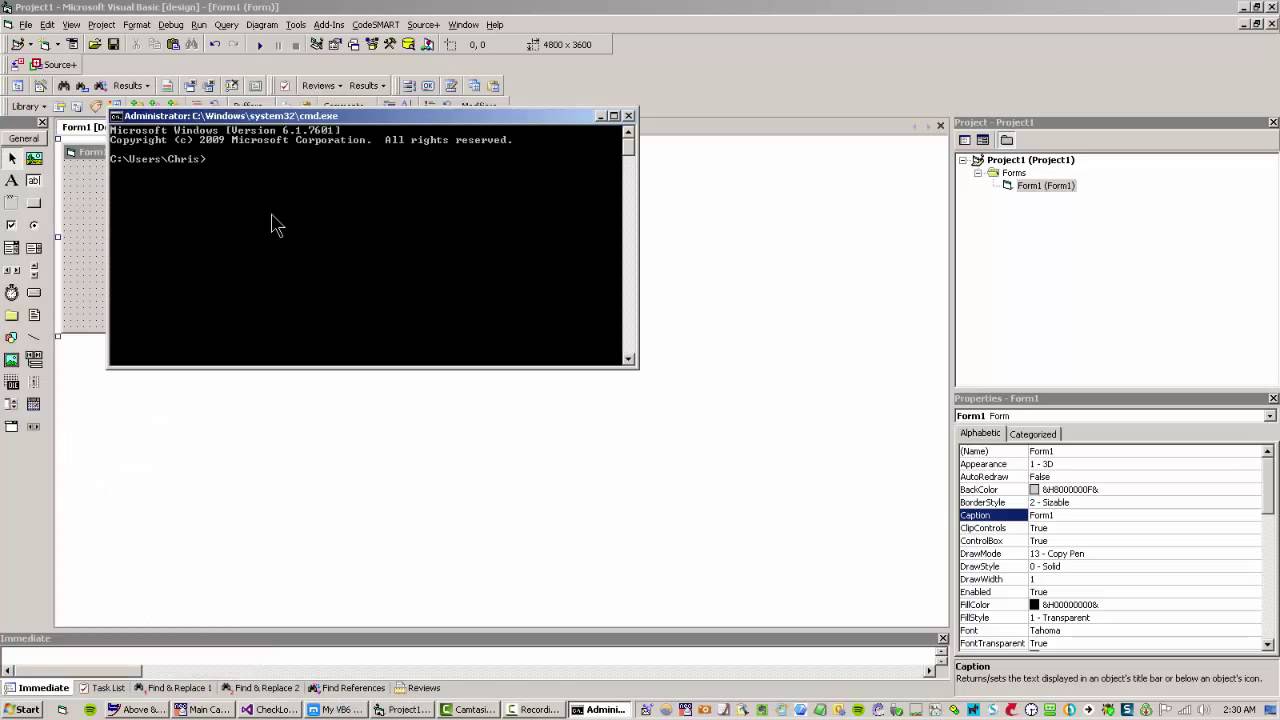Open the File menu
Image resolution: width=1280 pixels, height=720 pixels.
point(26,25)
